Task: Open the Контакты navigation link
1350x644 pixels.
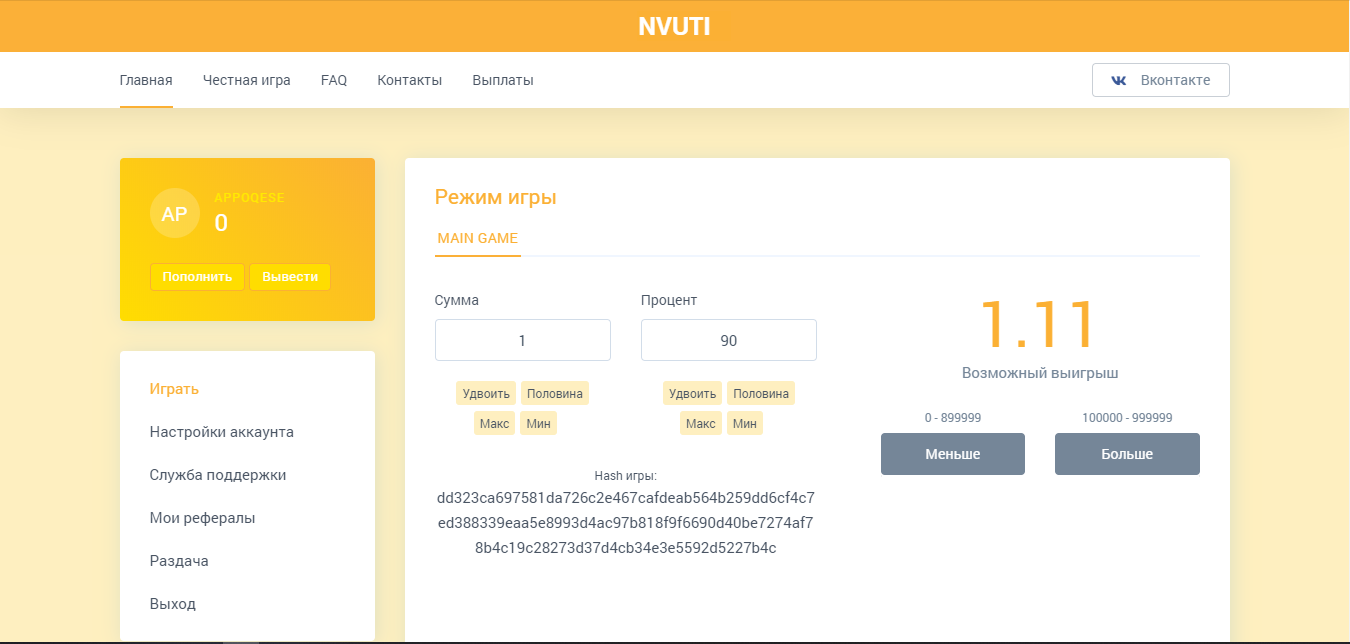Action: (410, 80)
